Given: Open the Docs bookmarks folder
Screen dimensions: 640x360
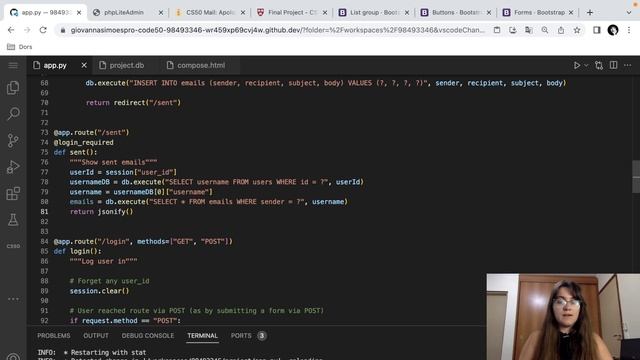Looking at the screenshot, I should [20, 47].
